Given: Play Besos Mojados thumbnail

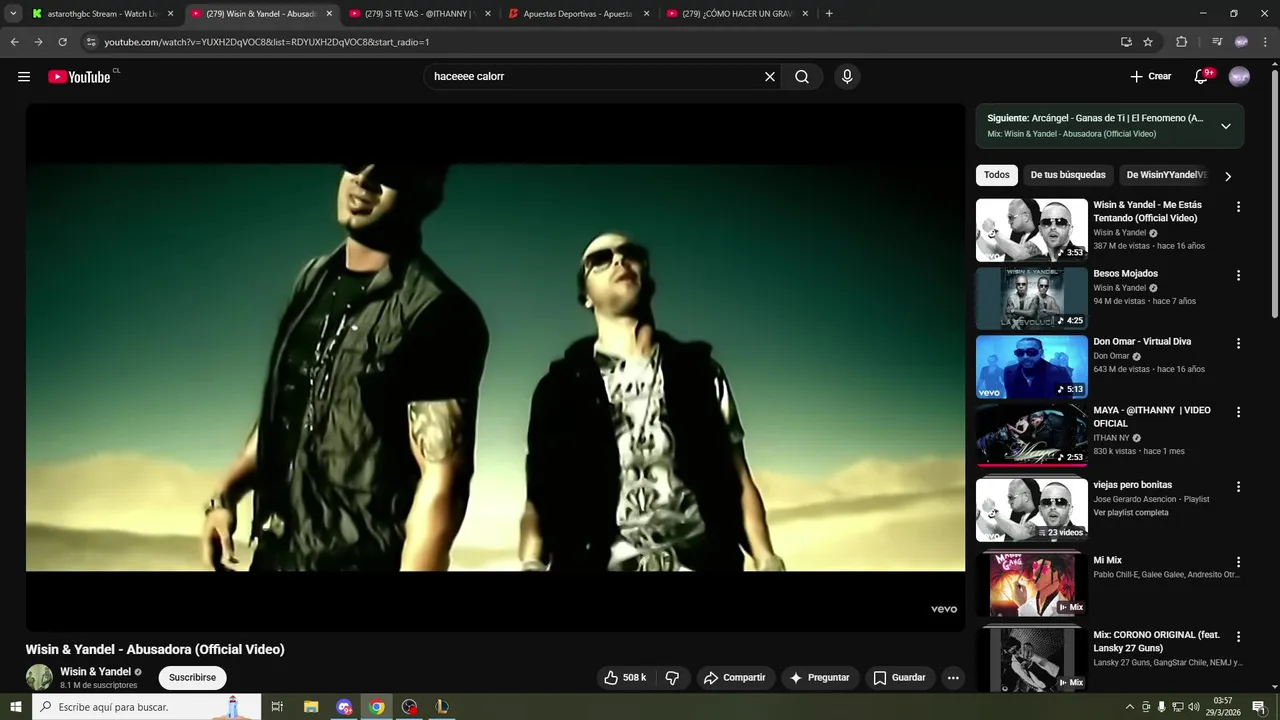Looking at the screenshot, I should [1031, 298].
